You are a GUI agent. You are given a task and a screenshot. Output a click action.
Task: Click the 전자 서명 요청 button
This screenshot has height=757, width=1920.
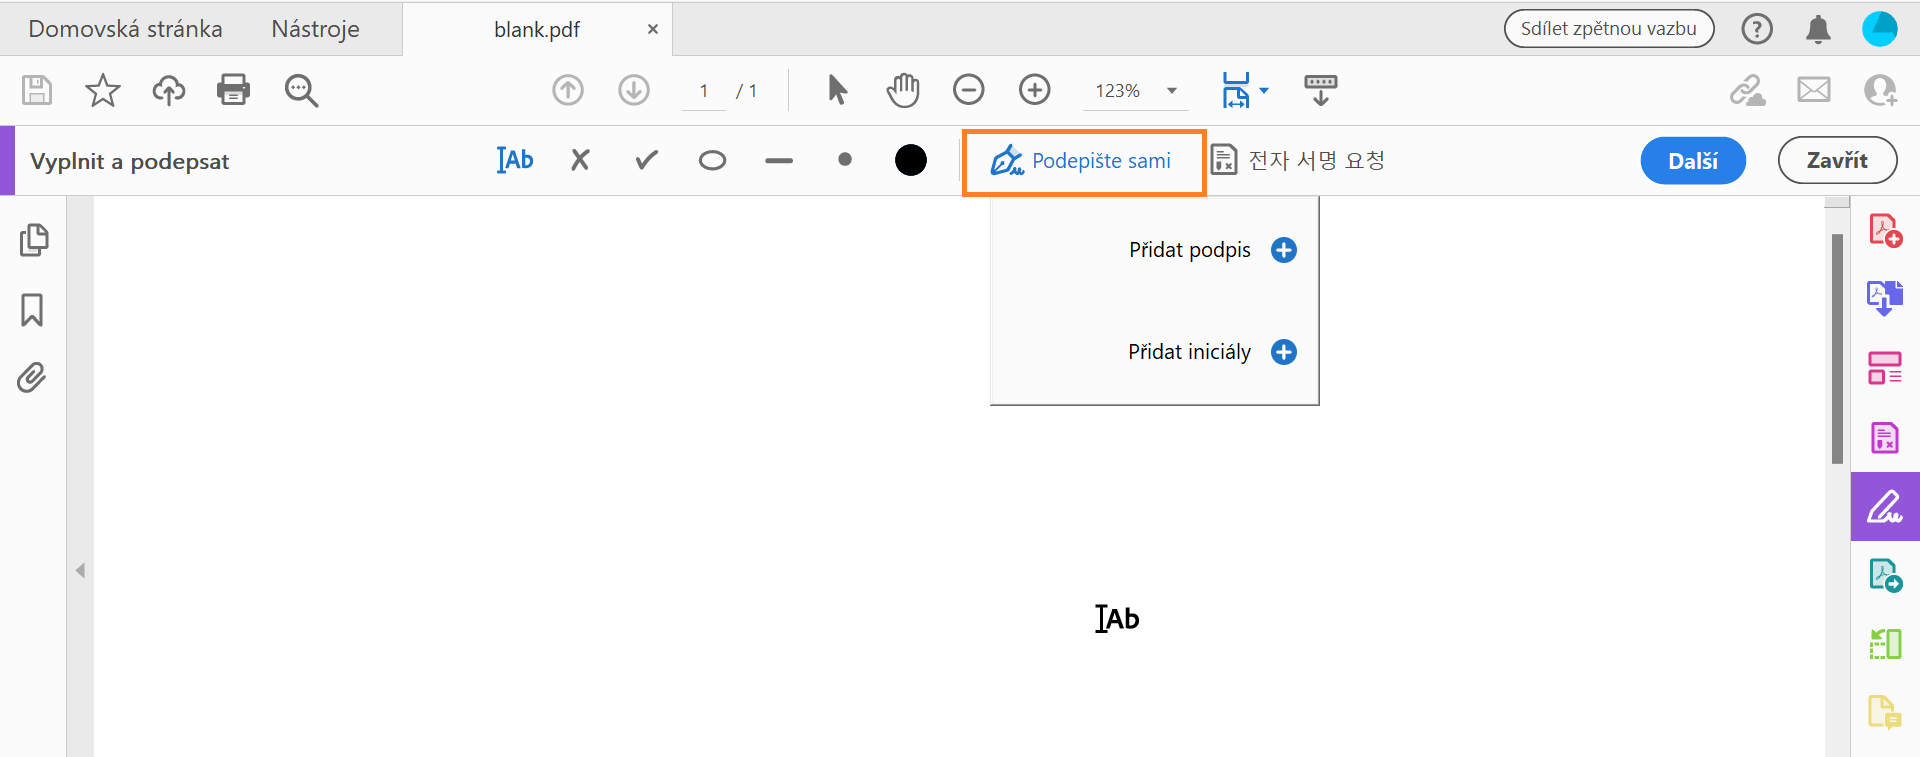click(1298, 160)
